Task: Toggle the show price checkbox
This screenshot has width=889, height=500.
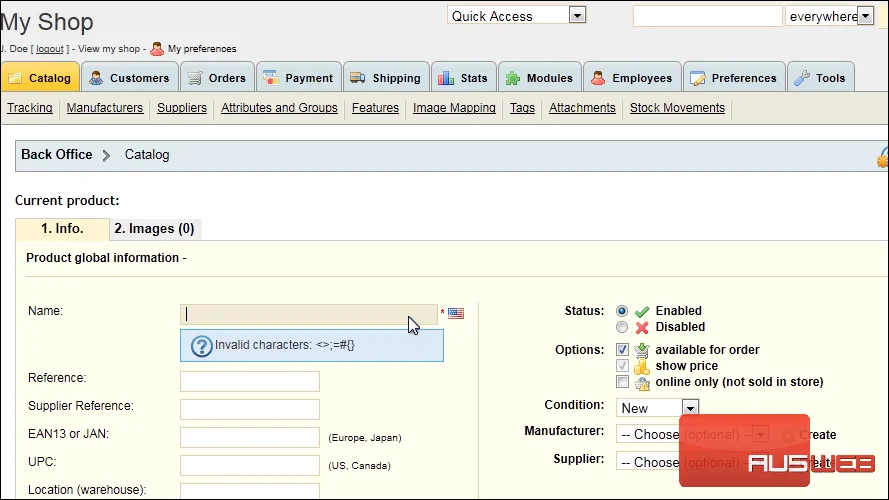Action: pos(623,366)
